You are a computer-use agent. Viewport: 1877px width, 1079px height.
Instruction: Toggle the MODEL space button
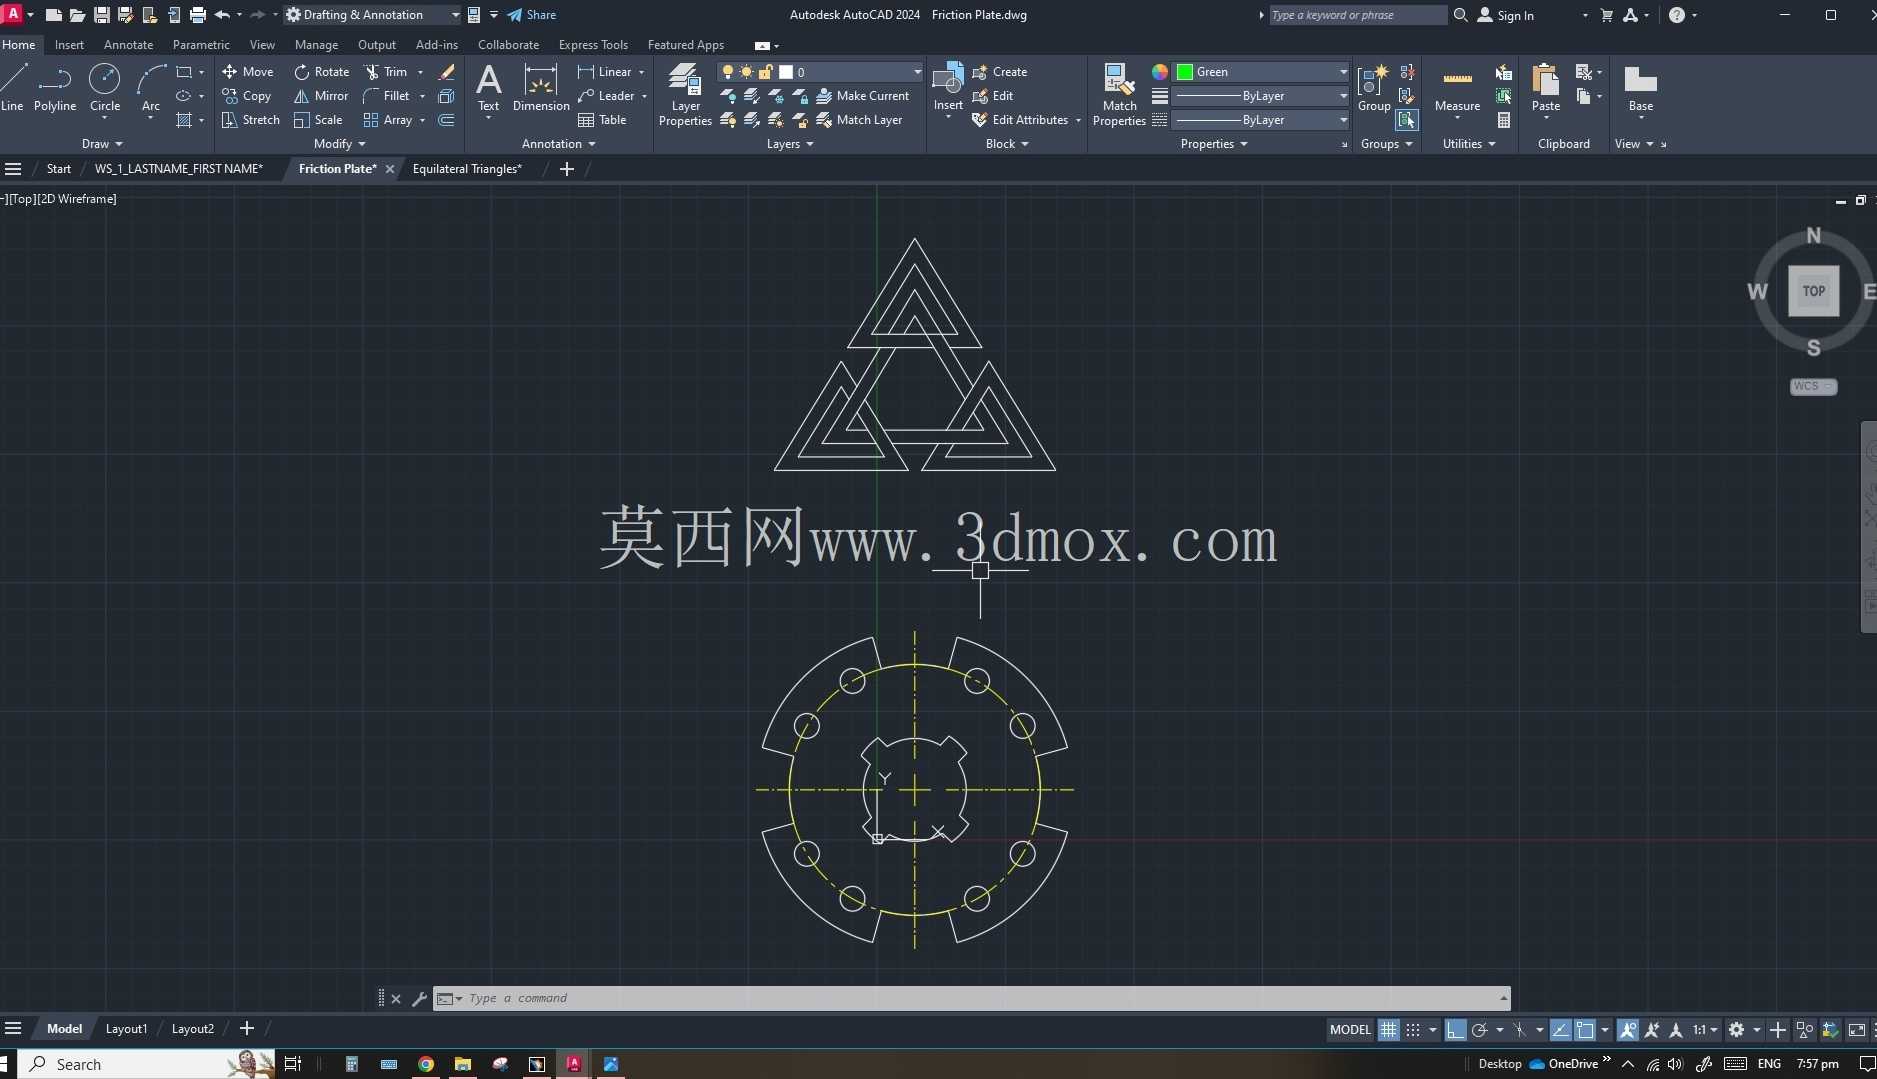1350,1029
